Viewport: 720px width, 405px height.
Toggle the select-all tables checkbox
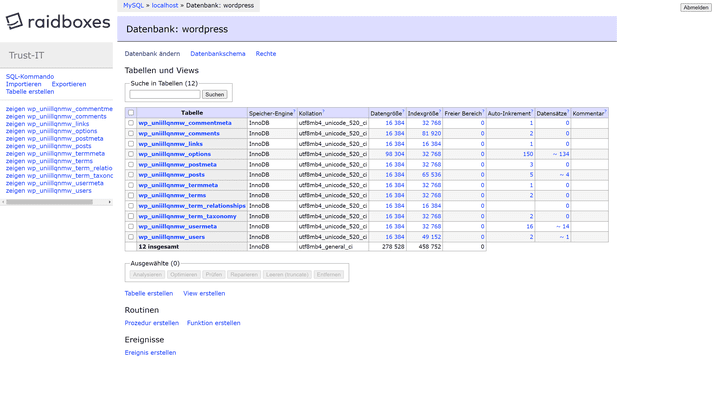point(131,113)
